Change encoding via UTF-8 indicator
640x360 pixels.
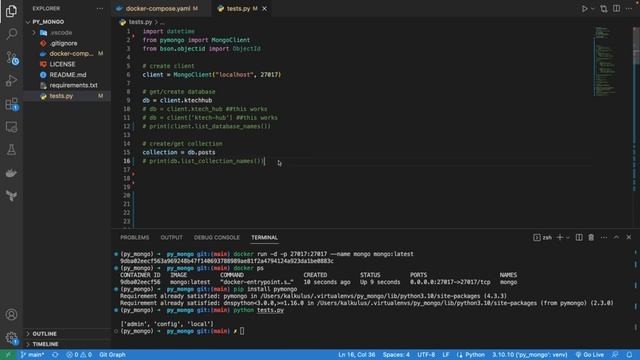(x=426, y=355)
